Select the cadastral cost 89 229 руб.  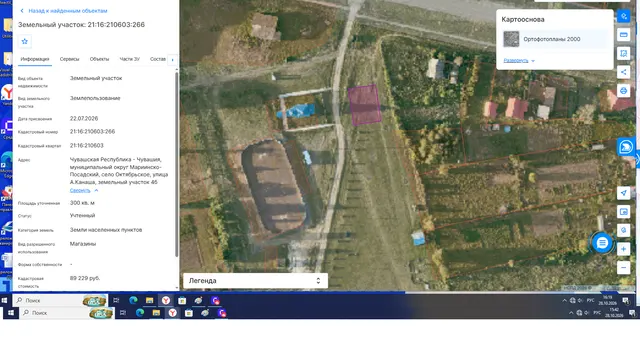click(85, 278)
